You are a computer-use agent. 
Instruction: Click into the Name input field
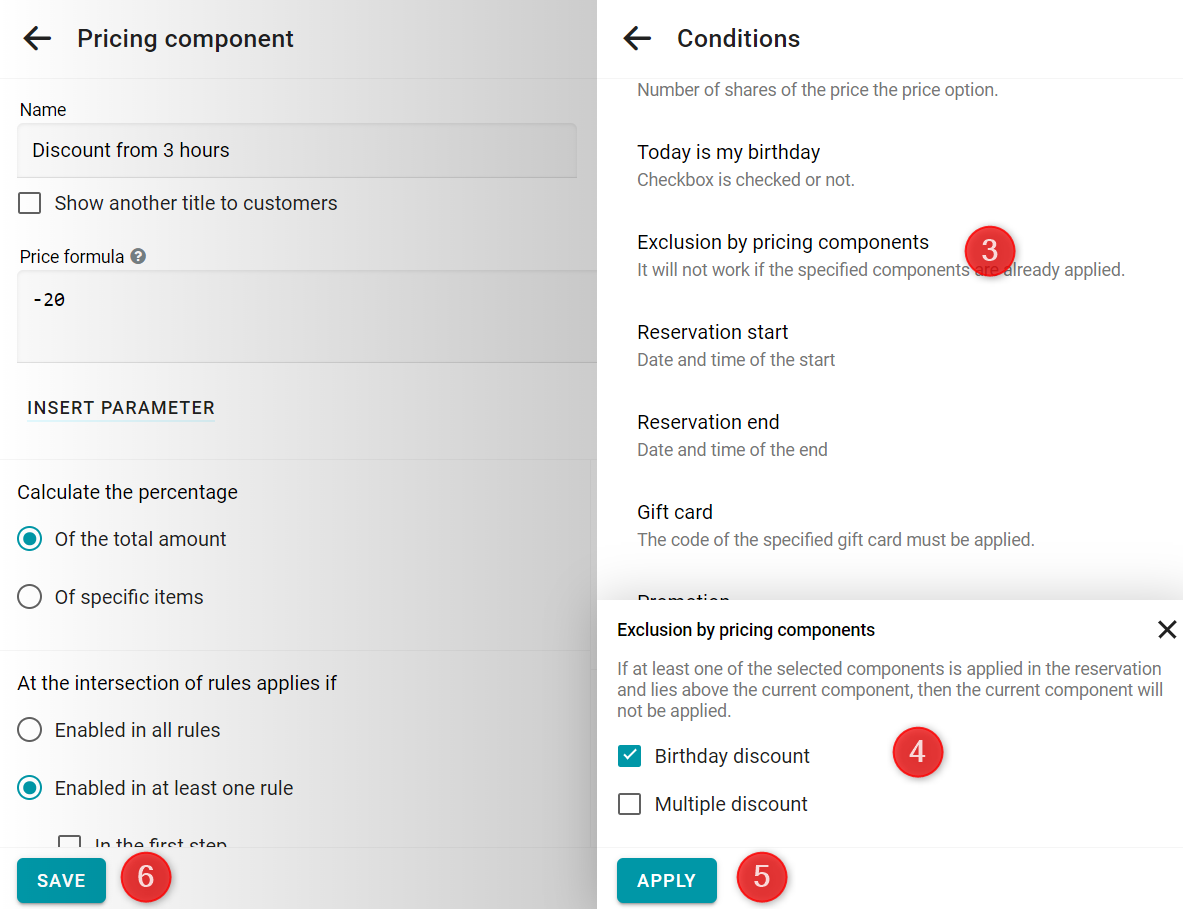click(x=297, y=151)
